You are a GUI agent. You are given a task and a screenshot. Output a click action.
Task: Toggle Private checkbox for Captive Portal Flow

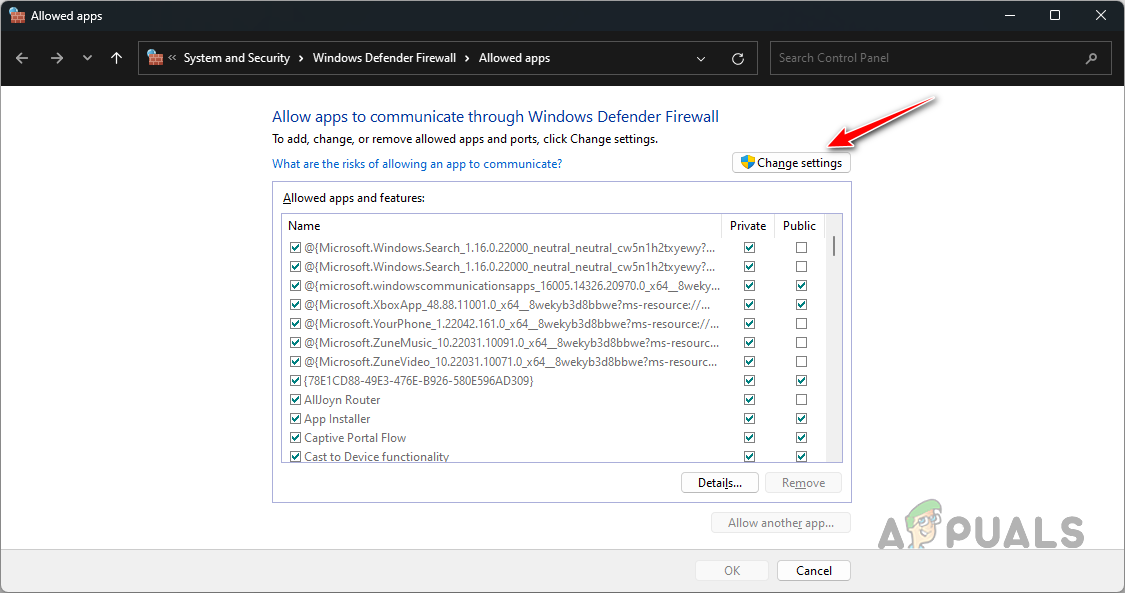coord(749,437)
